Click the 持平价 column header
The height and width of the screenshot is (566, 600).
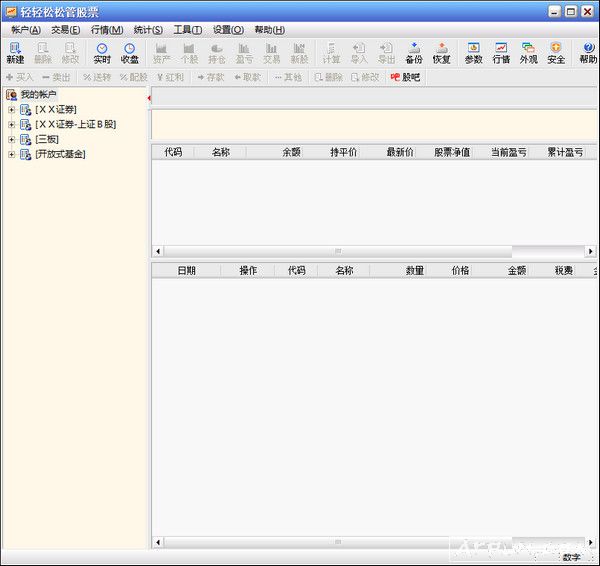(343, 152)
